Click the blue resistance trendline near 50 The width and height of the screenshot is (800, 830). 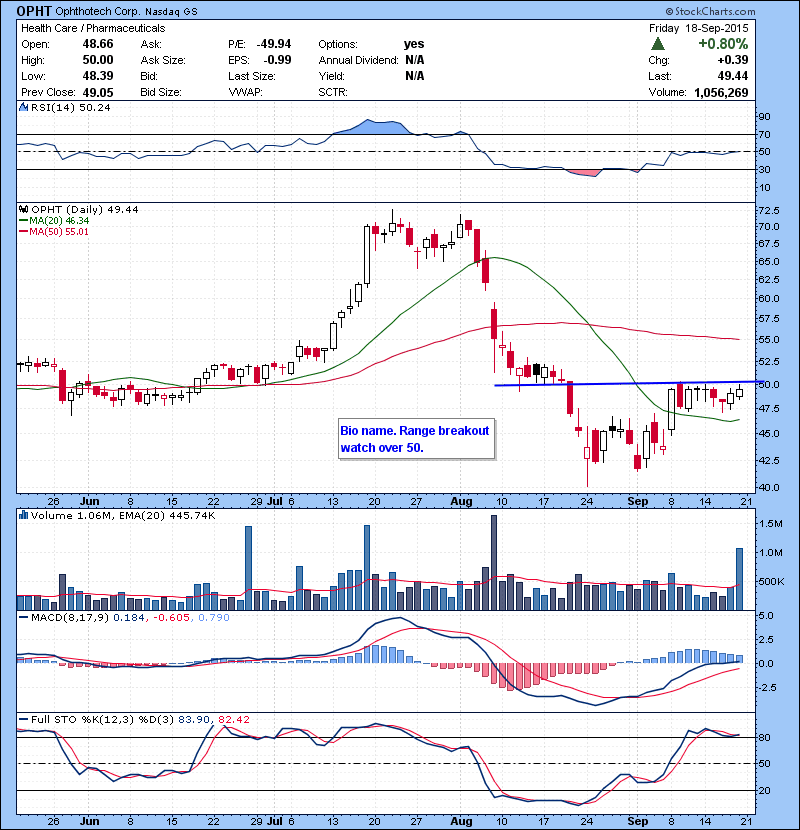click(628, 383)
